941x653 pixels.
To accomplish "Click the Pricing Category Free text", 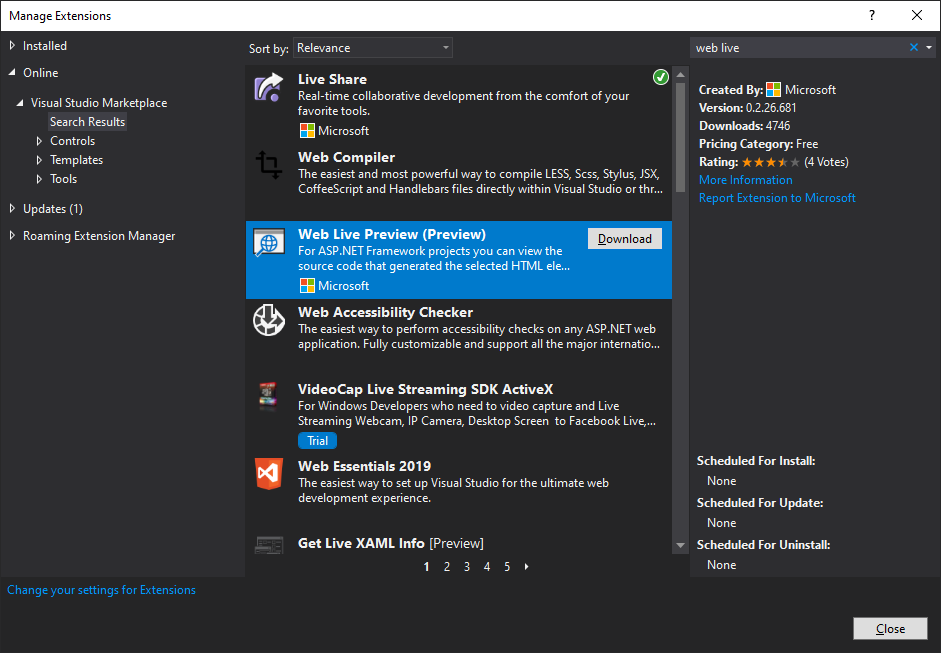I will 759,144.
